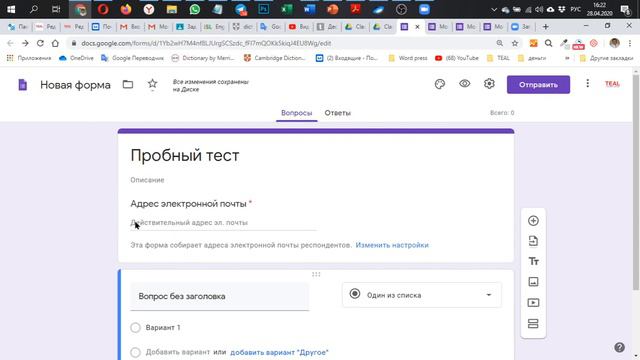This screenshot has width=640, height=360.
Task: Go back in browser history
Action: click(x=10, y=43)
